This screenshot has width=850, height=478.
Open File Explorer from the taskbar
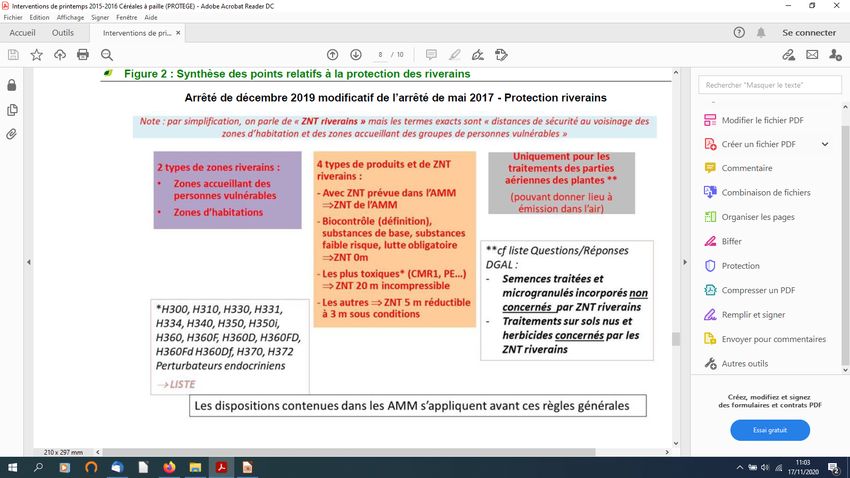click(x=195, y=467)
